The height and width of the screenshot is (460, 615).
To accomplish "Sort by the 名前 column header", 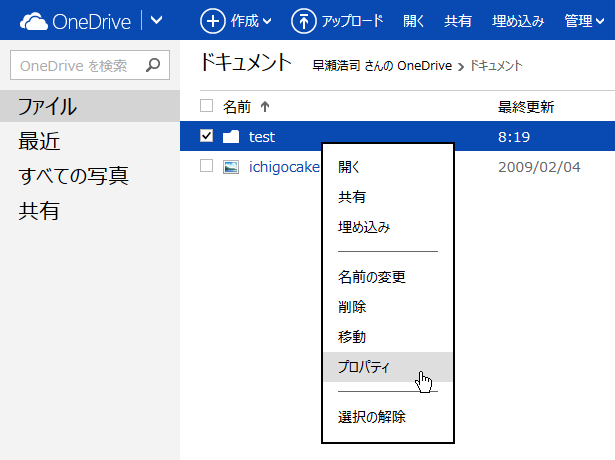I will 237,107.
